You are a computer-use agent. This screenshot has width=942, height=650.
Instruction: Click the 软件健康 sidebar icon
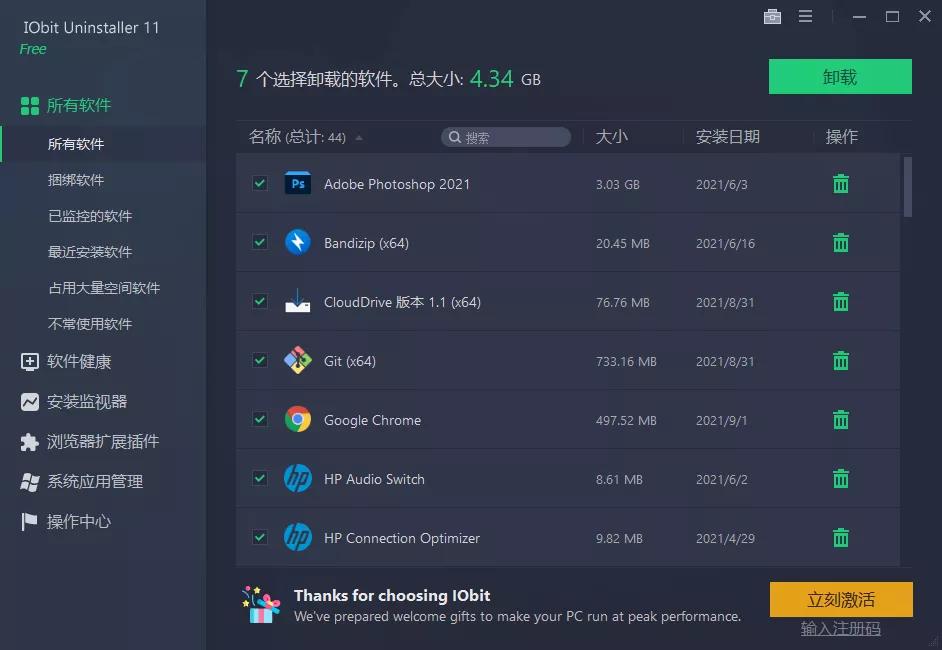tap(30, 363)
